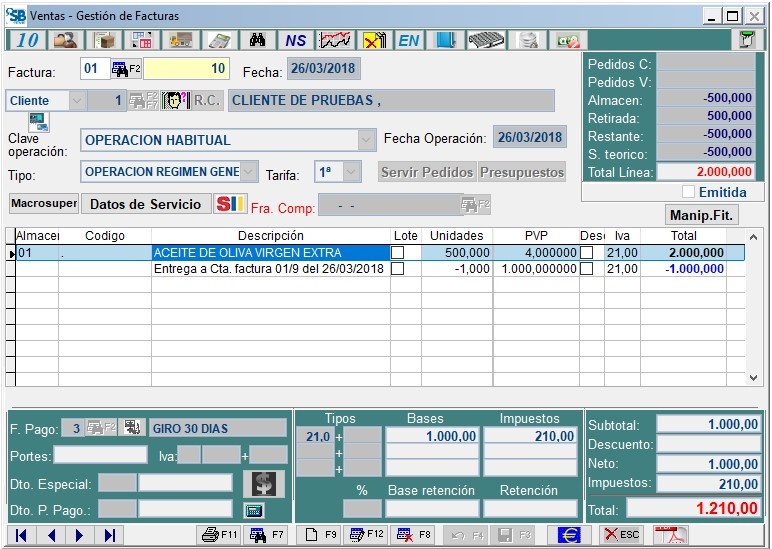The image size is (772, 549).
Task: Click the small computer icon under Cliente
Action: 39,122
